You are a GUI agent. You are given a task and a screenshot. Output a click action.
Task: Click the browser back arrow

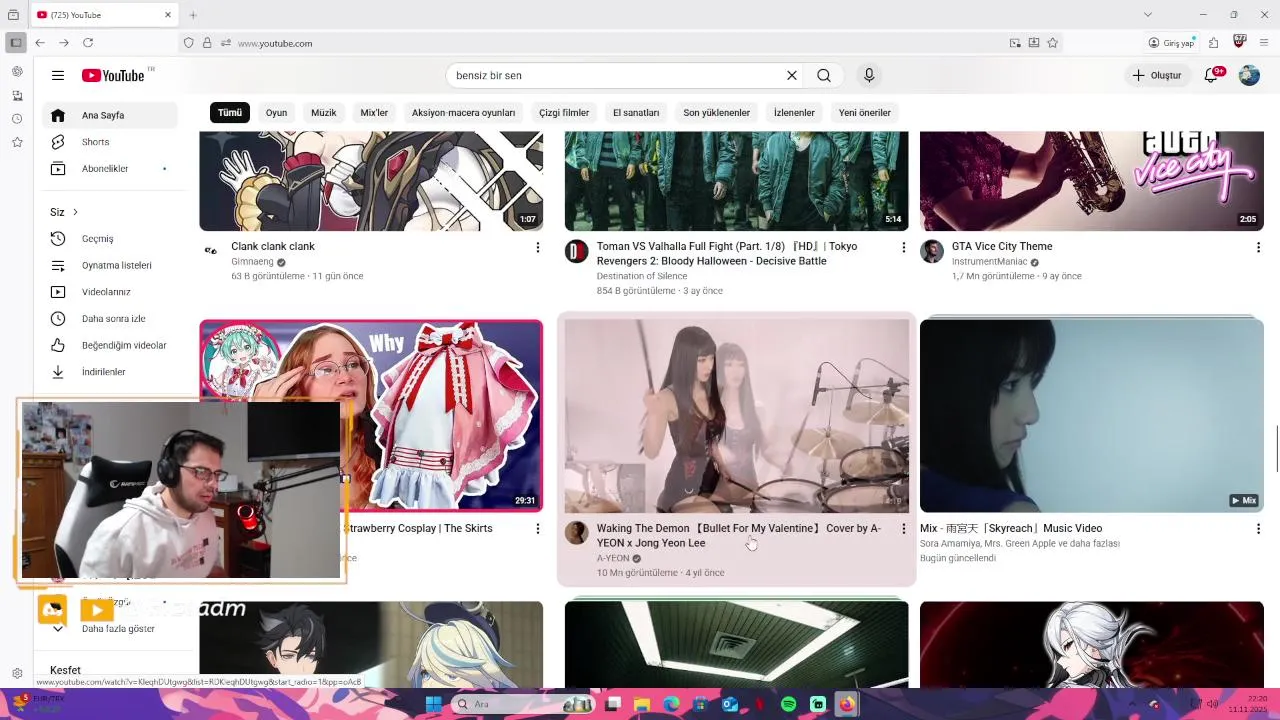(40, 43)
